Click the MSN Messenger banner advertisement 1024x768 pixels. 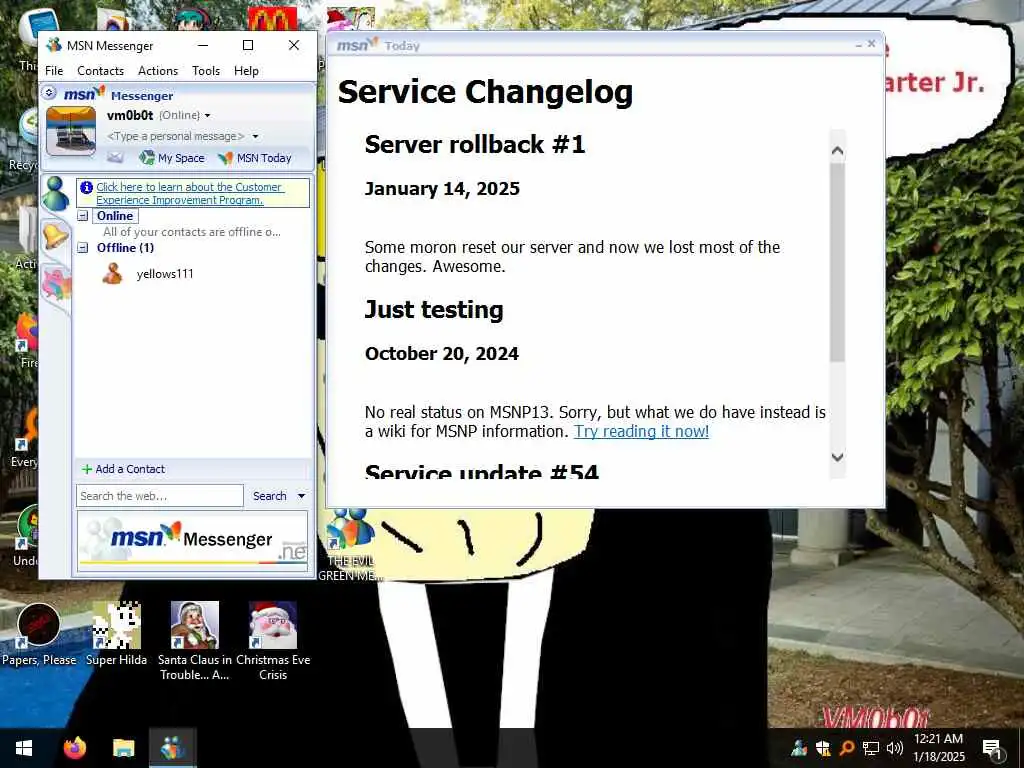(193, 541)
